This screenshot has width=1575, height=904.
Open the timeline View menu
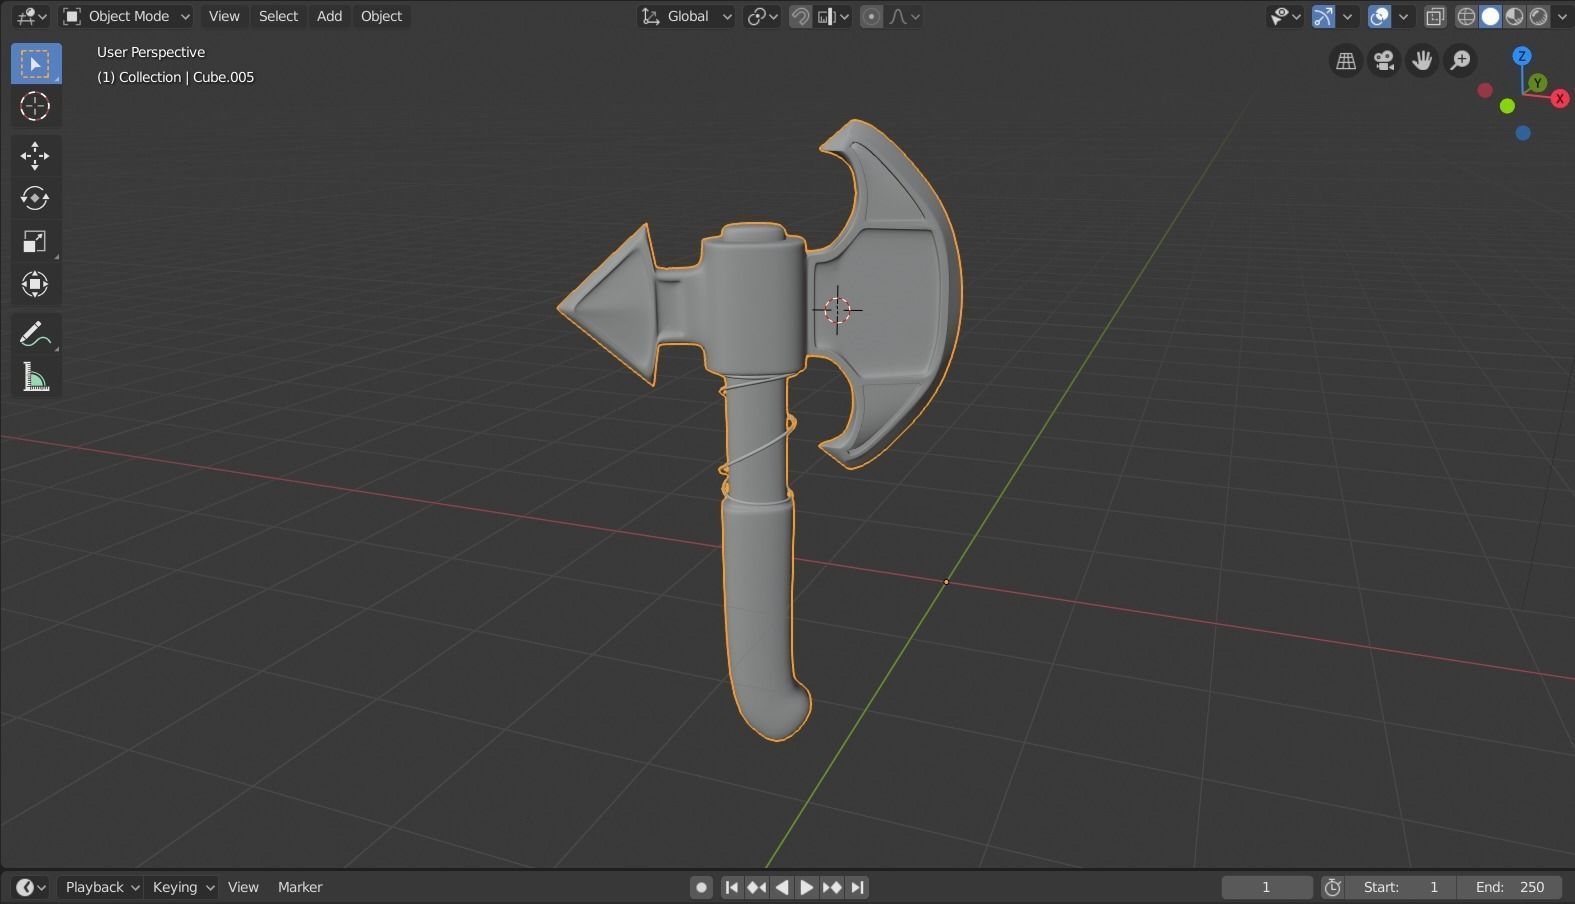(243, 887)
